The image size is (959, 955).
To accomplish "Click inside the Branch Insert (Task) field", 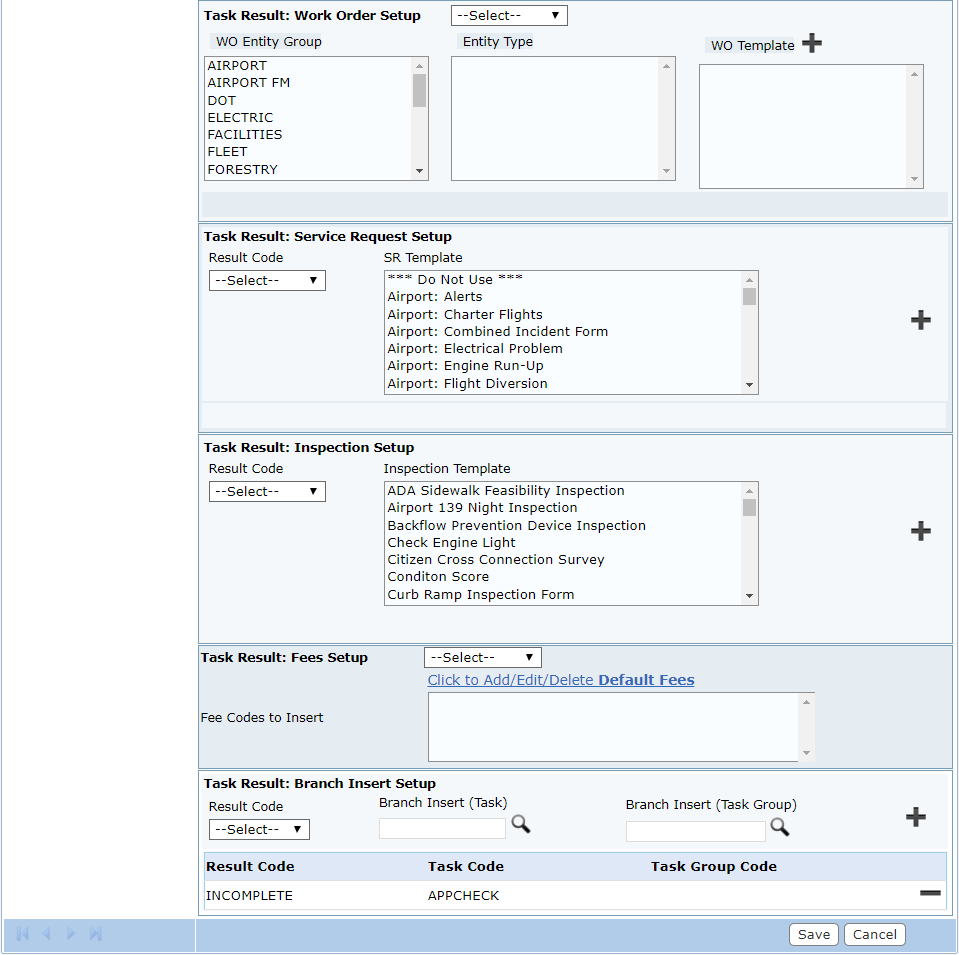I will point(441,828).
